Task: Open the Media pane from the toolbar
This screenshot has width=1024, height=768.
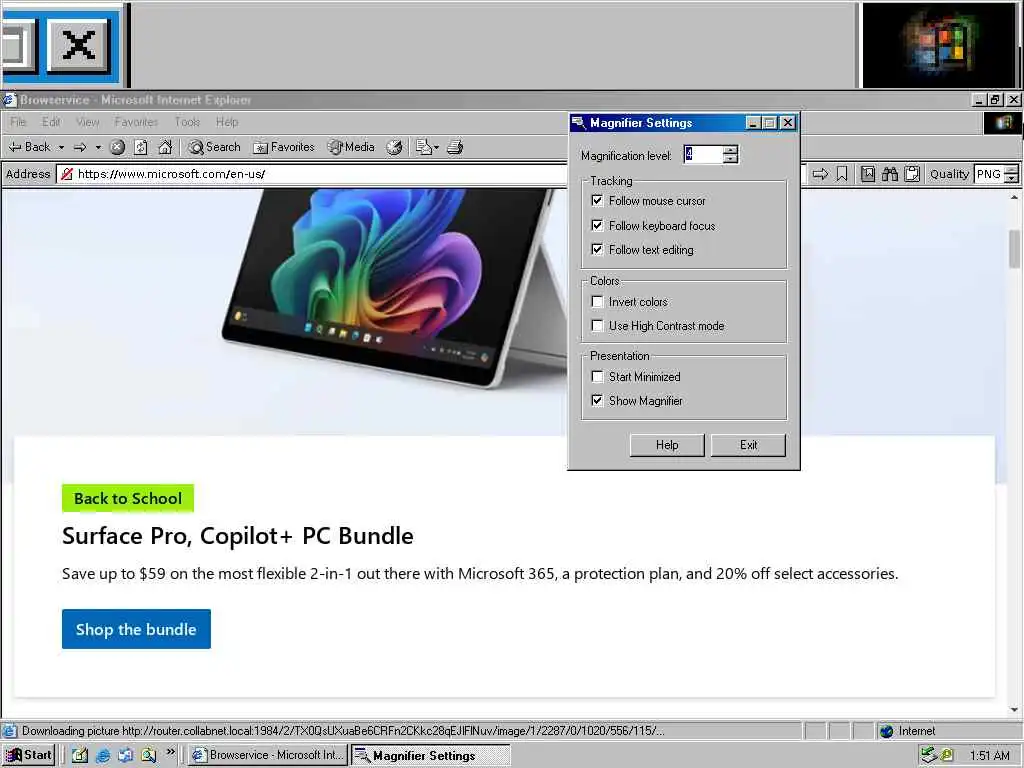Action: coord(351,147)
